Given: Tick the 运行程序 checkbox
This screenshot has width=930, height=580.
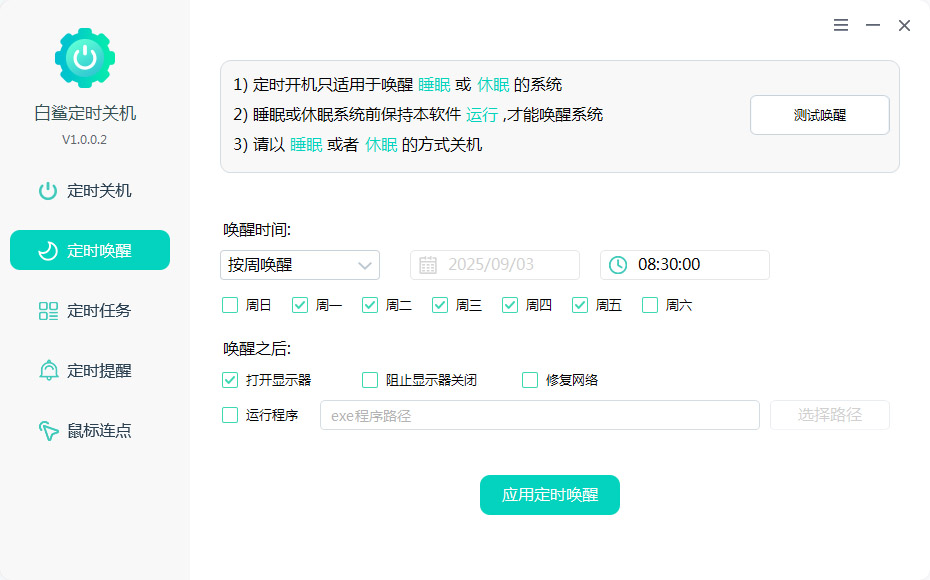Looking at the screenshot, I should point(231,415).
